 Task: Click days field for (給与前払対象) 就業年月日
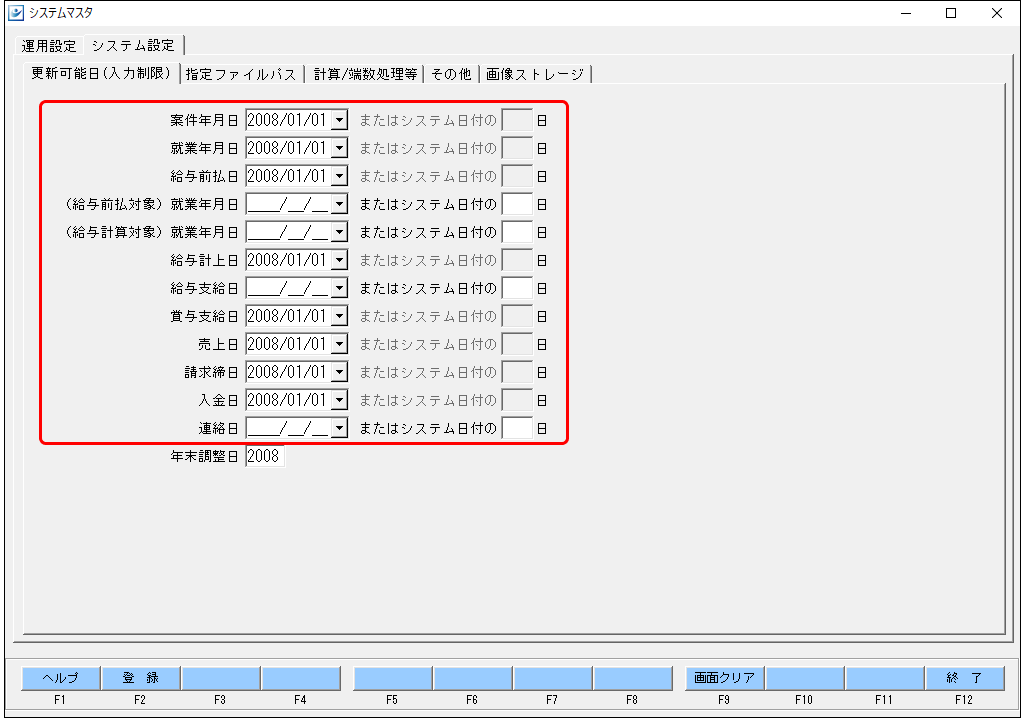click(517, 204)
